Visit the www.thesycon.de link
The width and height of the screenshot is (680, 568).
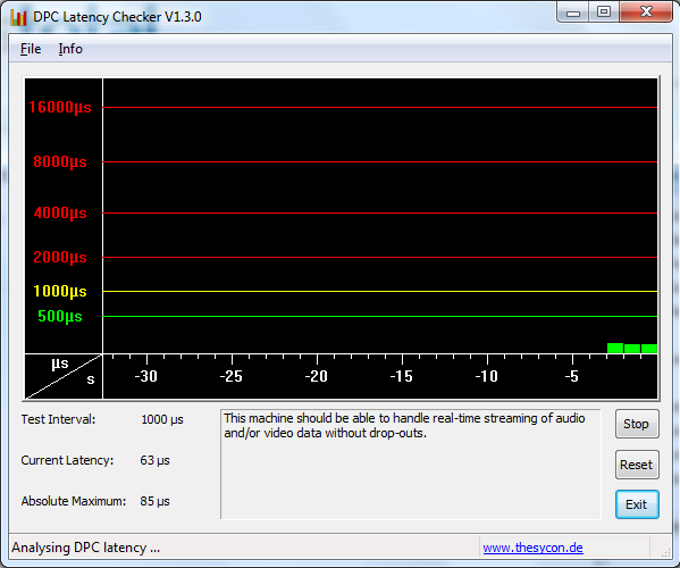pyautogui.click(x=532, y=548)
